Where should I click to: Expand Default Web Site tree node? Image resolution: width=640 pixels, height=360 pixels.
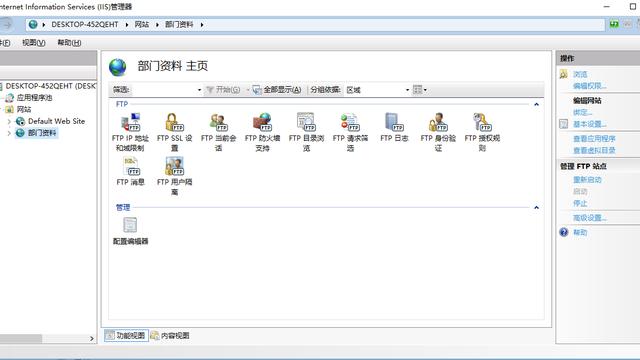tap(9, 121)
